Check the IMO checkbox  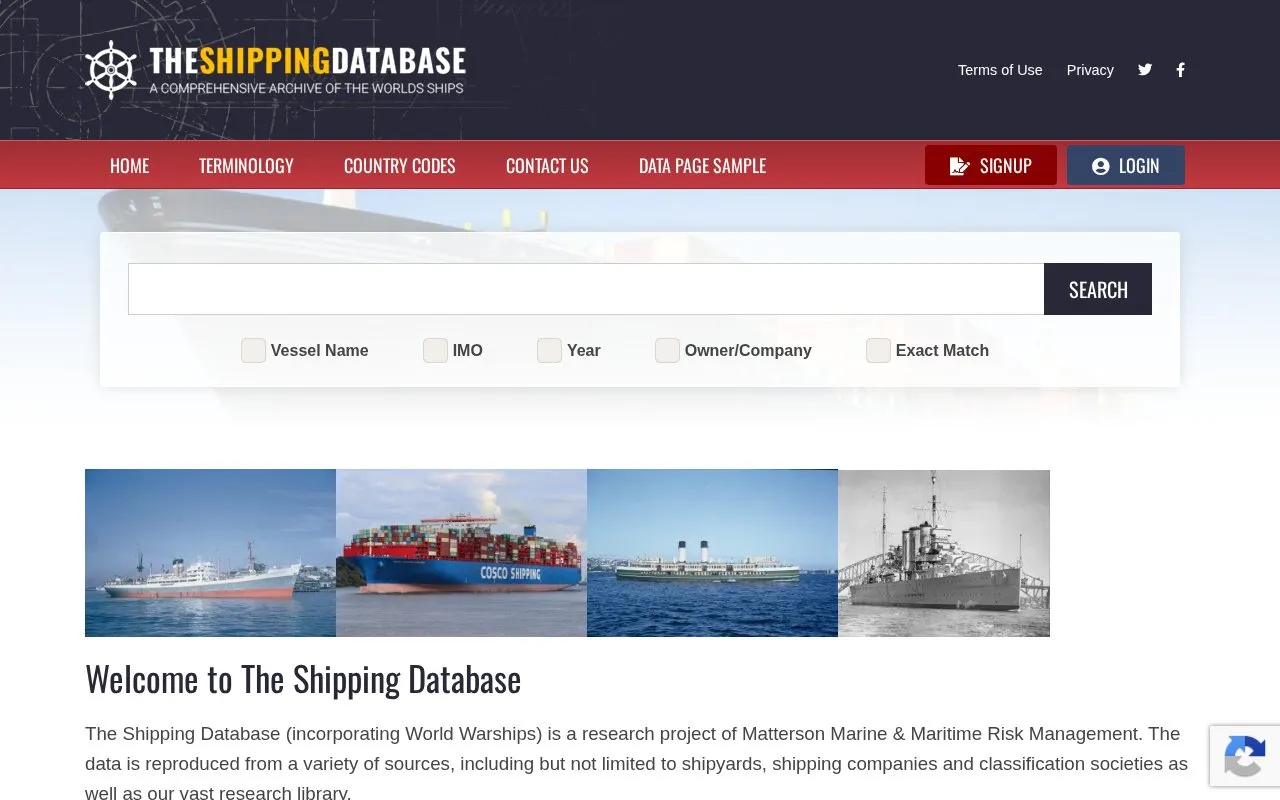(x=435, y=350)
